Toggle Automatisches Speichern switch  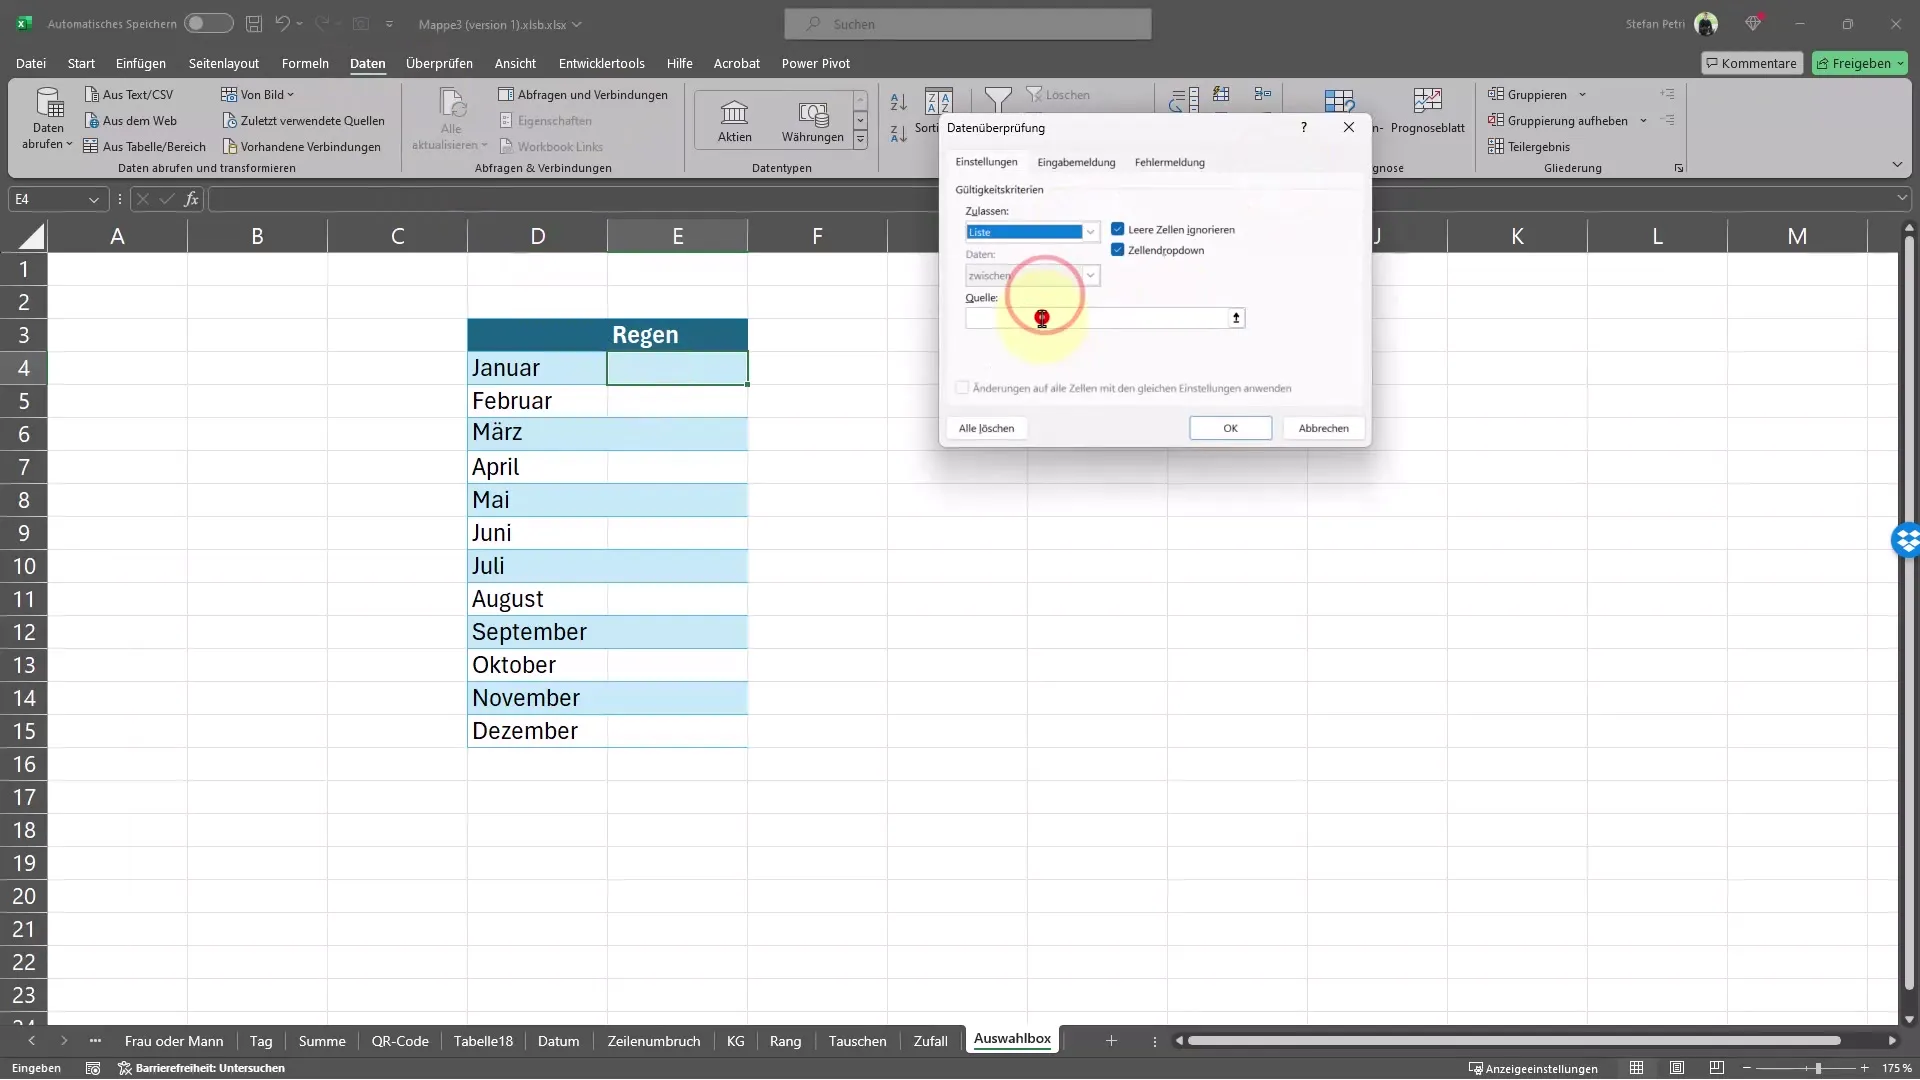pos(208,23)
